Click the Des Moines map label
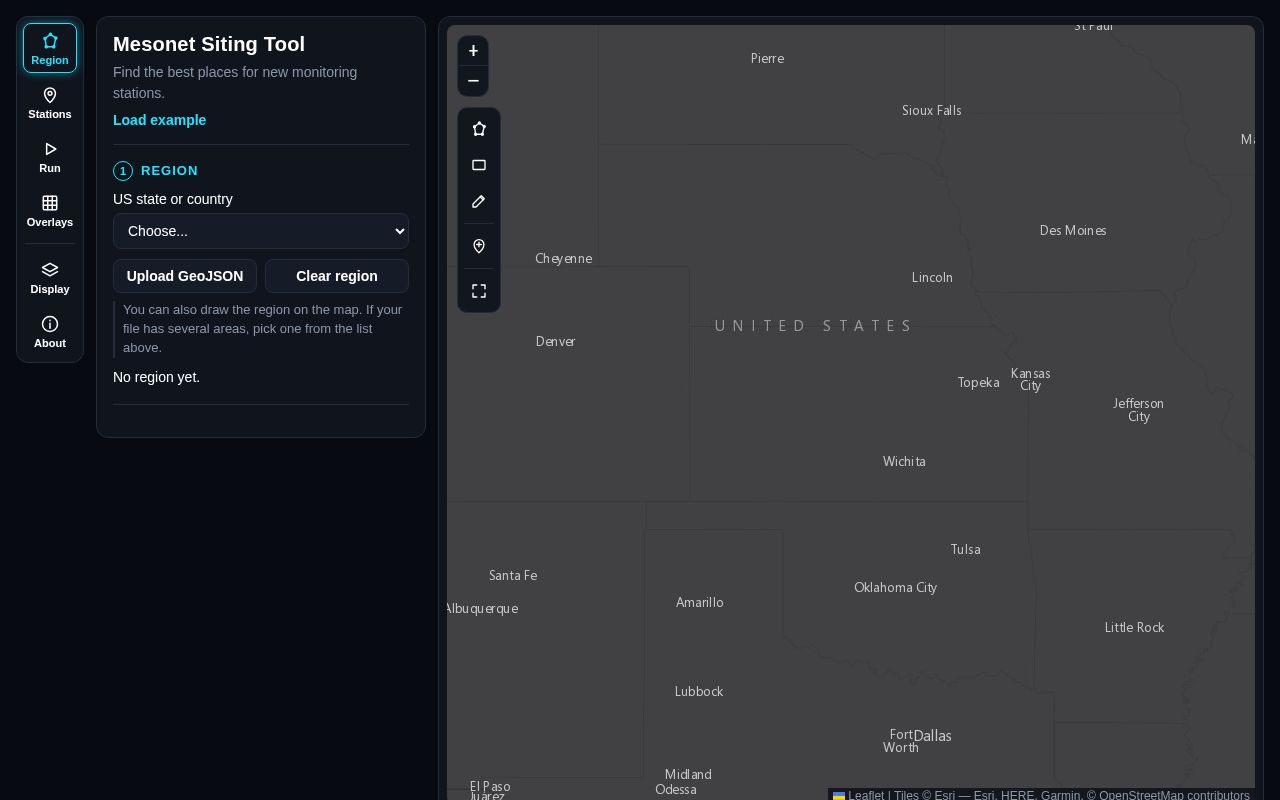This screenshot has height=800, width=1280. click(x=1073, y=231)
